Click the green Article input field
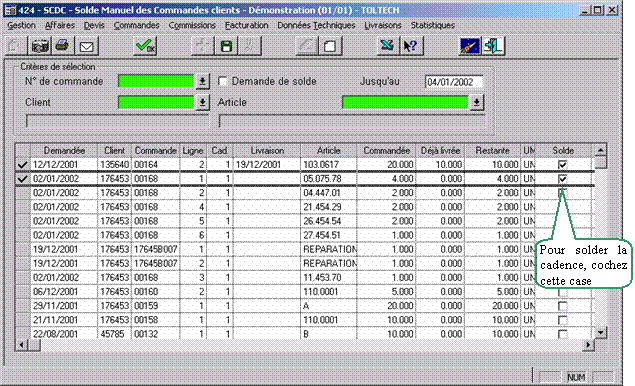 tap(405, 102)
